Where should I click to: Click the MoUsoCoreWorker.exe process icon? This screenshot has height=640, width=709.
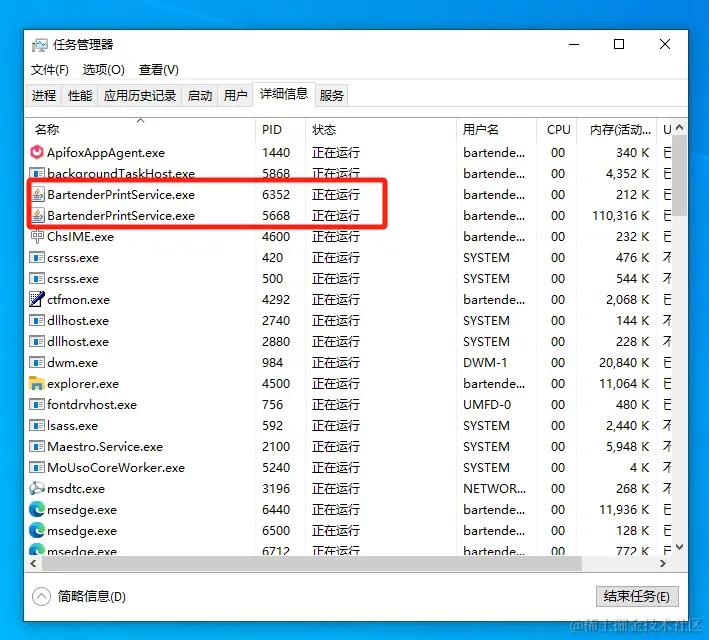pos(37,467)
